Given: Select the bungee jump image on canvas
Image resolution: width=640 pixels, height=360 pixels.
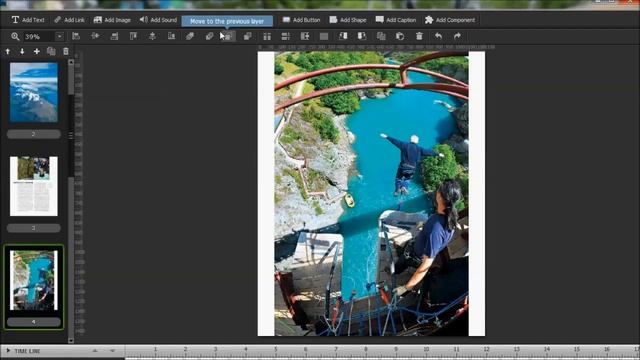Looking at the screenshot, I should point(371,194).
